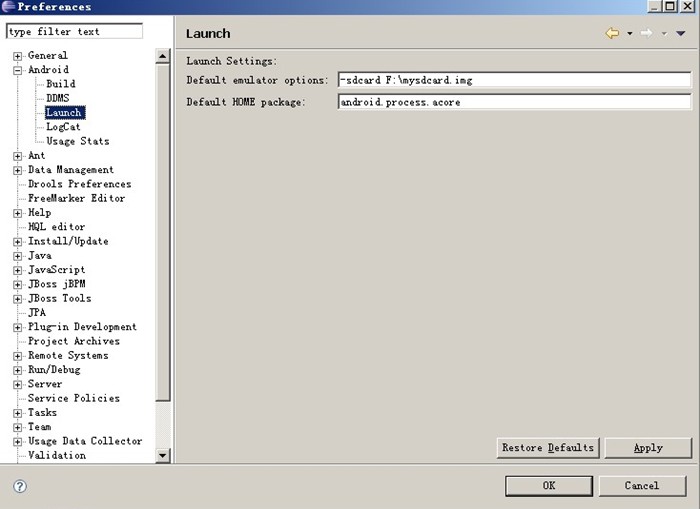This screenshot has height=509, width=700.
Task: Click the back navigation arrow icon
Action: coord(612,33)
